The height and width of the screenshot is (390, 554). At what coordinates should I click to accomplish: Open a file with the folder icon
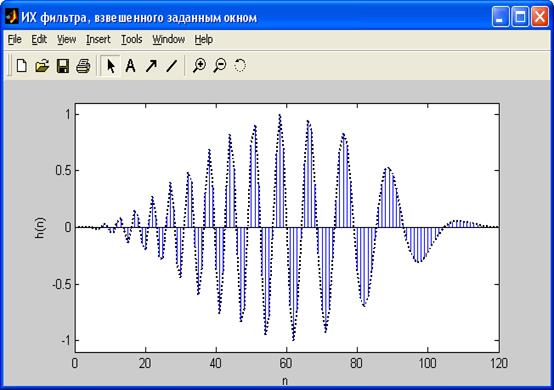tap(42, 66)
